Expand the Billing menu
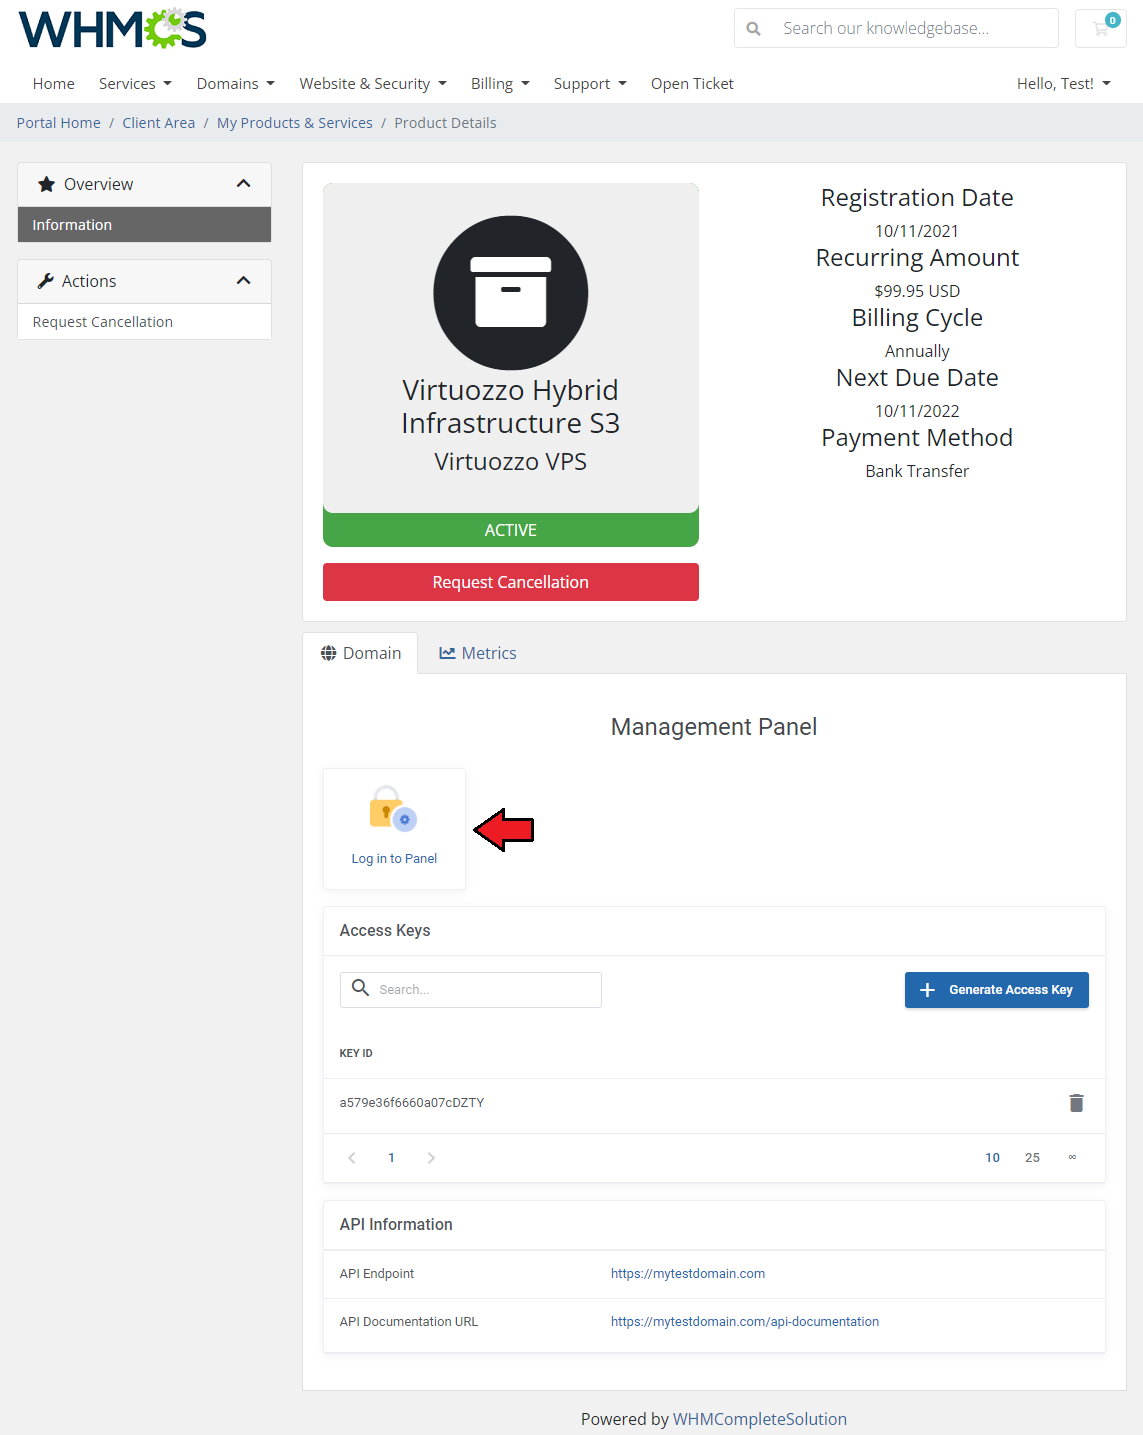 point(500,84)
